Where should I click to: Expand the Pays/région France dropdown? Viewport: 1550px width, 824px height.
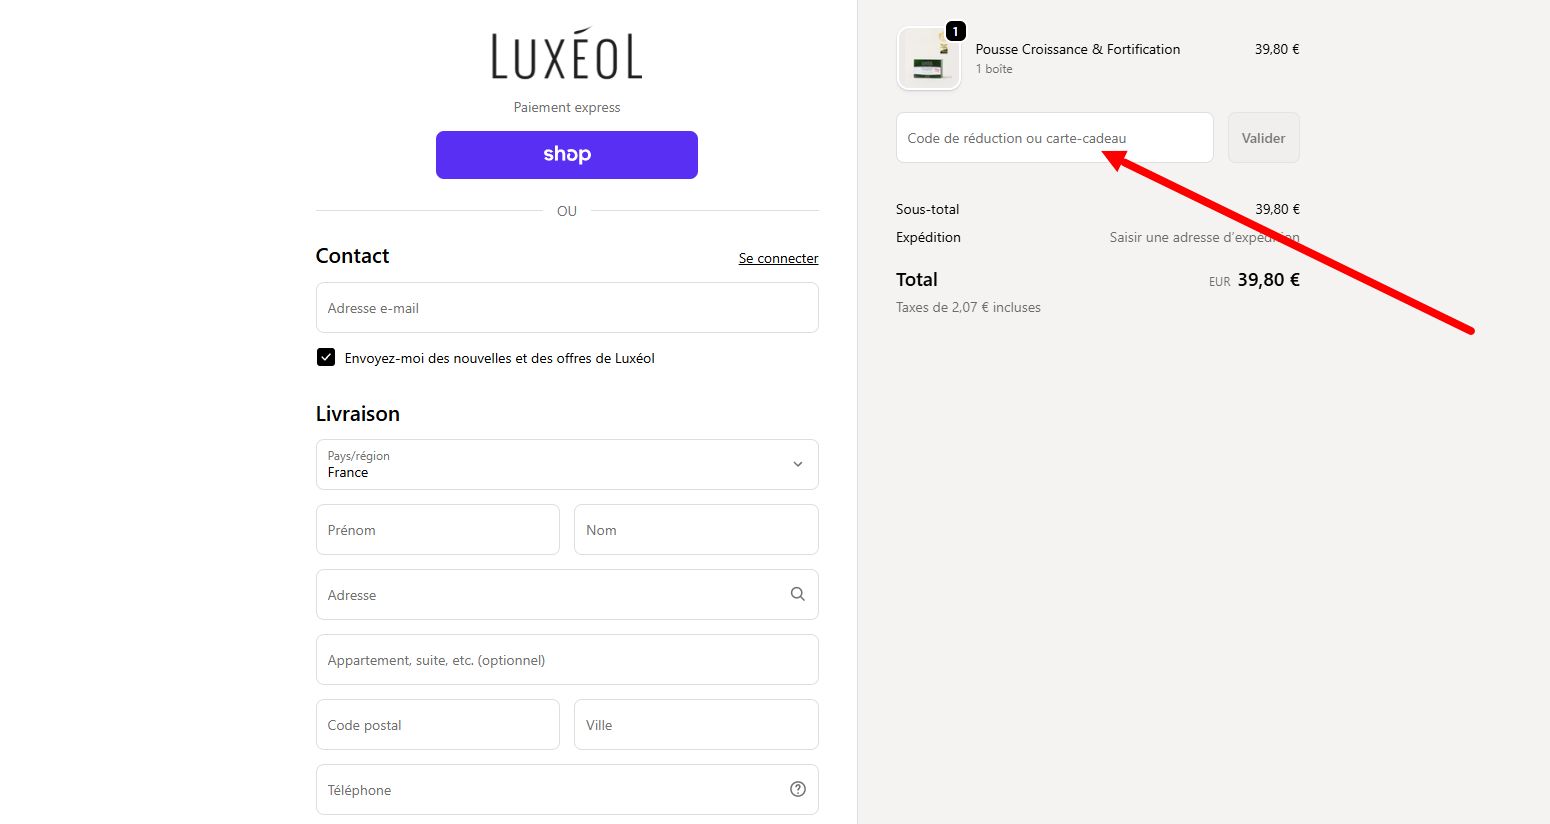tap(567, 464)
